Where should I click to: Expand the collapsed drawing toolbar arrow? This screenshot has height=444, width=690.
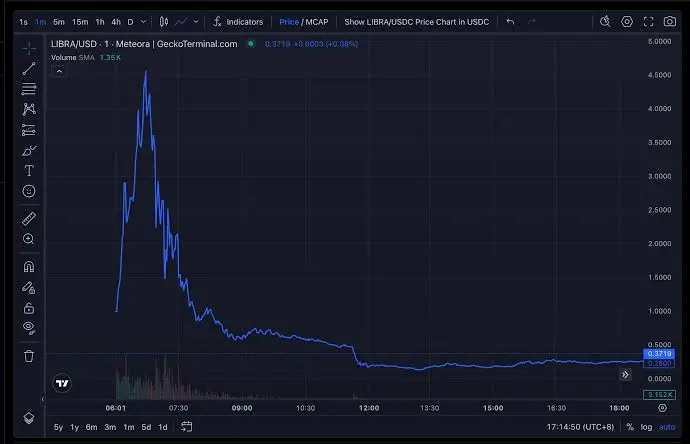(x=43, y=399)
